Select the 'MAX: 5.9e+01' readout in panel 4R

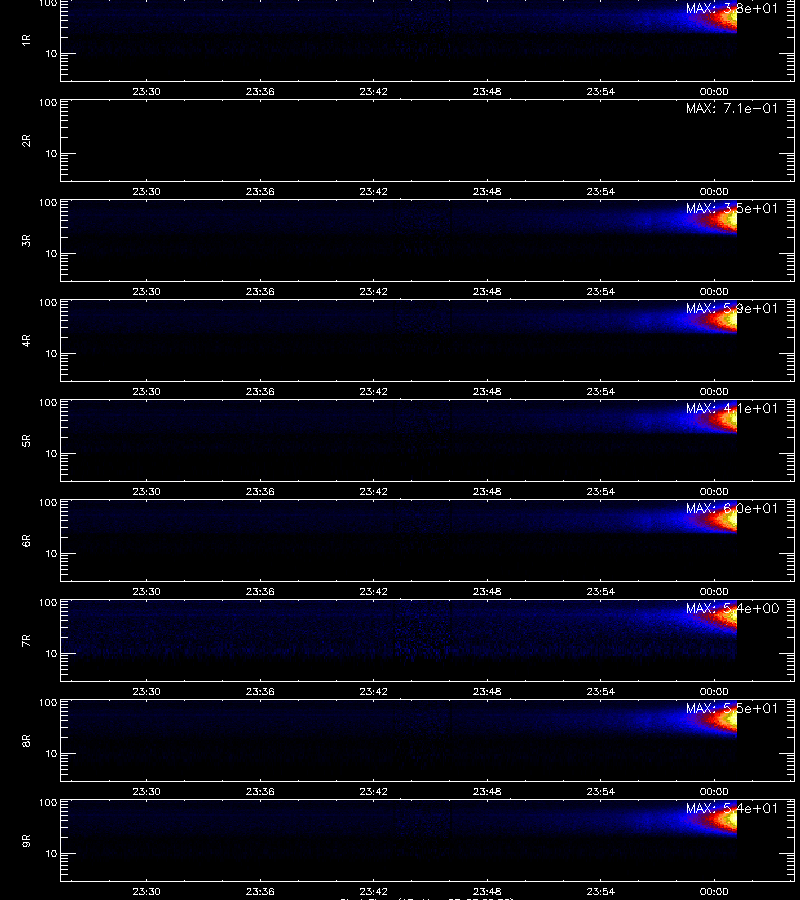(x=732, y=308)
